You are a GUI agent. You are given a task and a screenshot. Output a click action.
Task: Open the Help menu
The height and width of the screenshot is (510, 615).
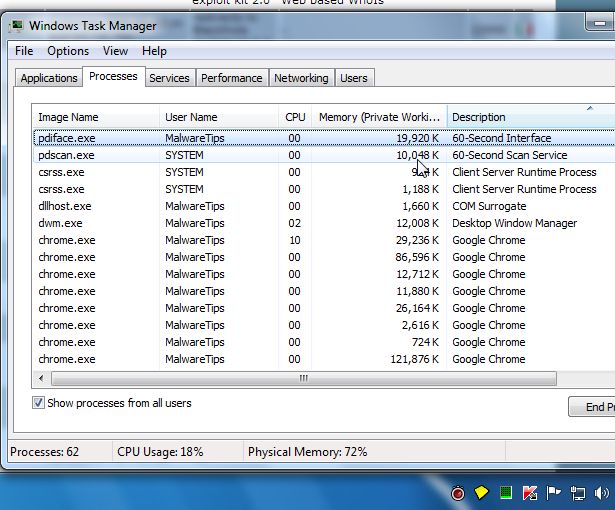point(154,51)
